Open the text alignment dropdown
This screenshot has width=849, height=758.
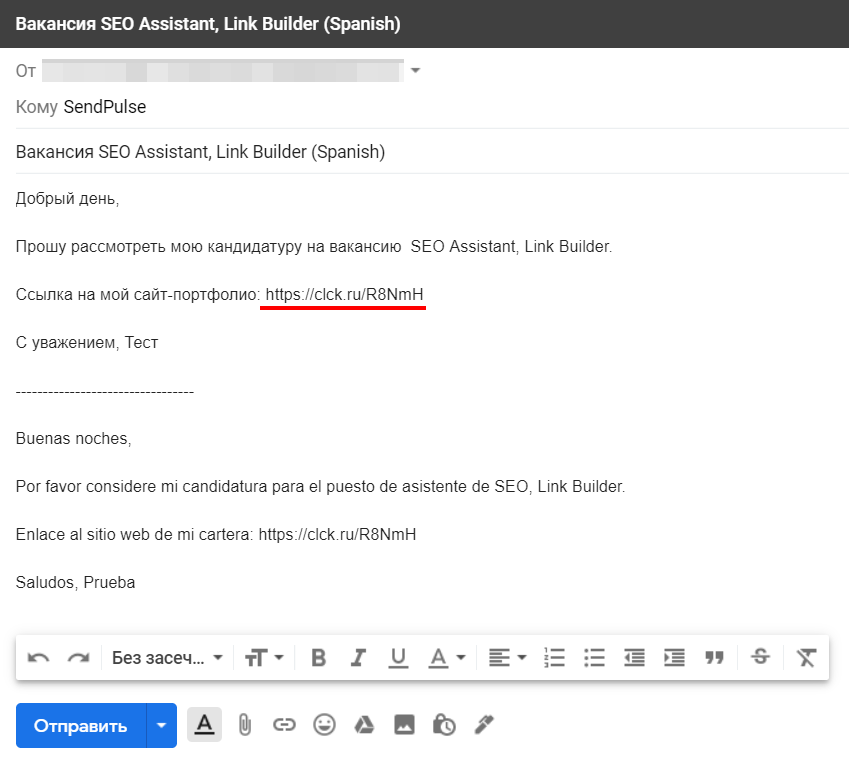coord(507,658)
